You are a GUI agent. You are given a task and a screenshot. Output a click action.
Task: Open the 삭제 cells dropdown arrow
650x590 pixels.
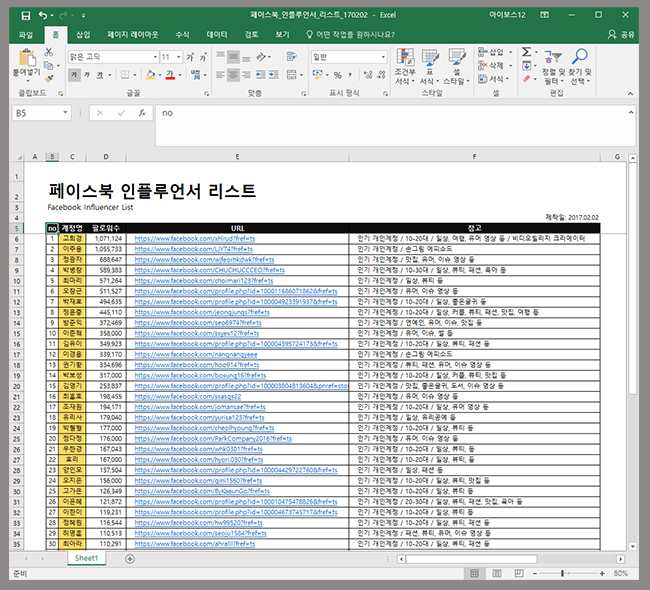511,66
